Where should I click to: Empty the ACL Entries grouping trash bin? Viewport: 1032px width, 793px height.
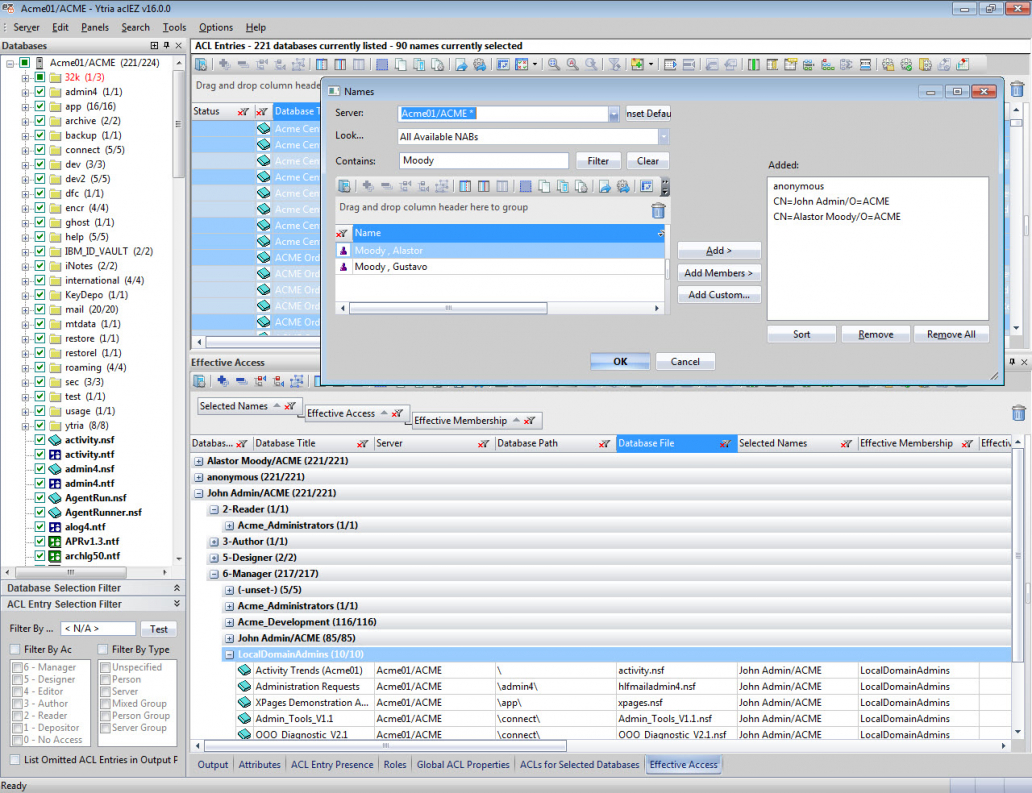coord(1017,89)
